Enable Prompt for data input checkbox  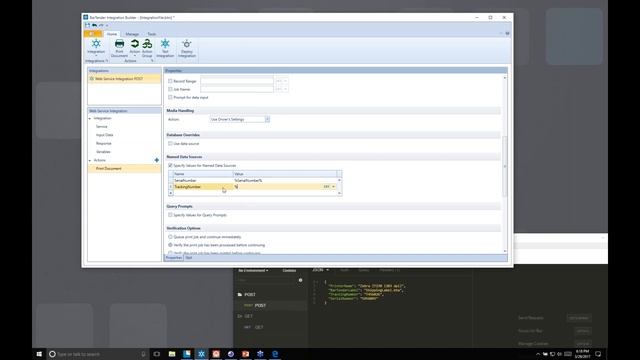coord(170,98)
